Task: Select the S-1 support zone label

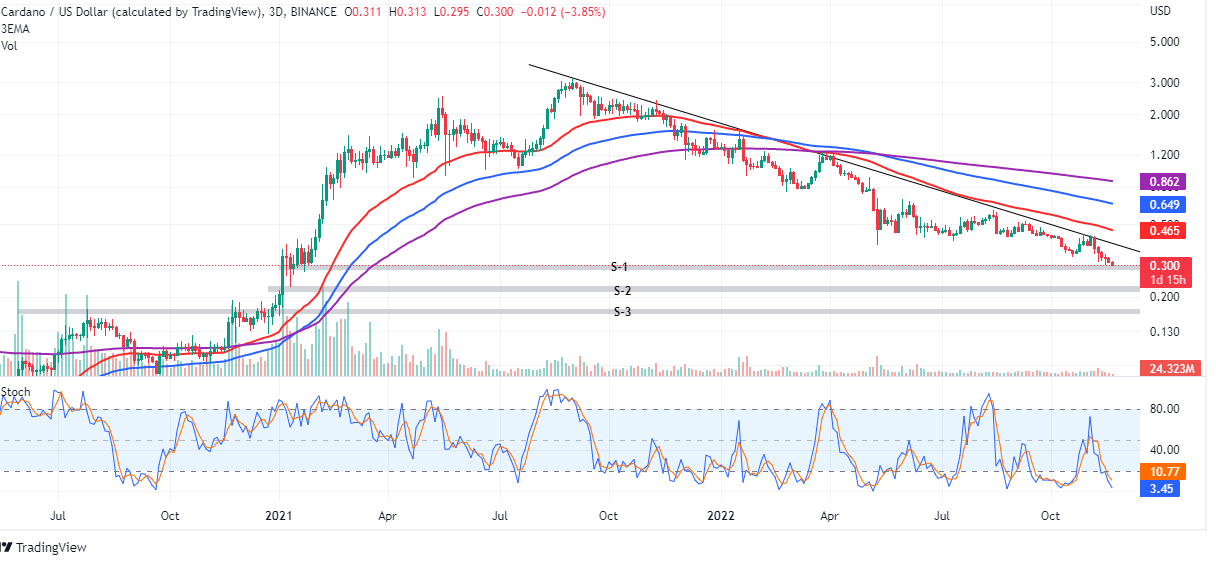Action: coord(620,267)
